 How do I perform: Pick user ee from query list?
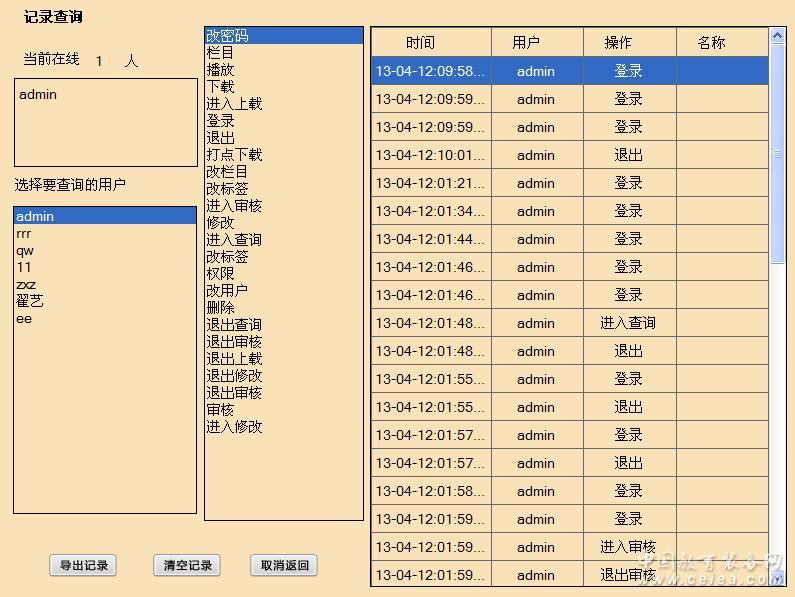[x=24, y=318]
